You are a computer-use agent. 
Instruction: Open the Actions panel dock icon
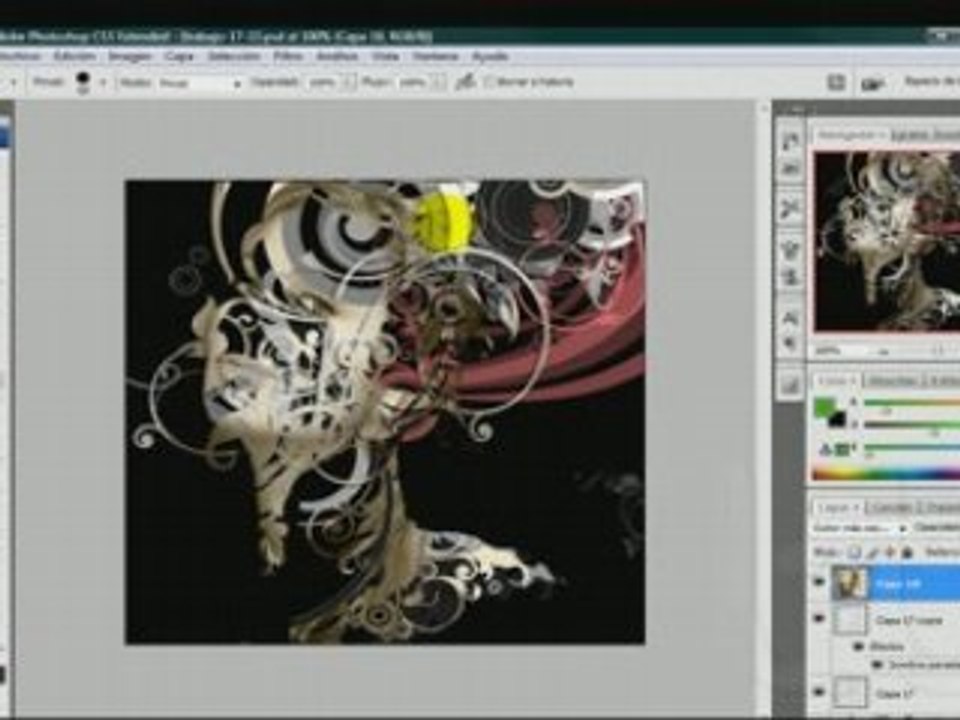pyautogui.click(x=790, y=168)
